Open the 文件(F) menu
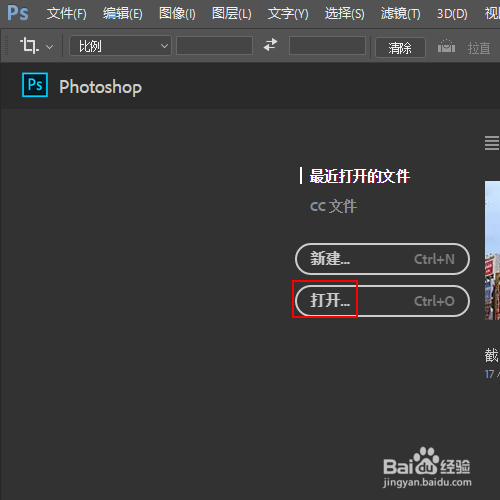This screenshot has width=500, height=500. click(x=66, y=14)
